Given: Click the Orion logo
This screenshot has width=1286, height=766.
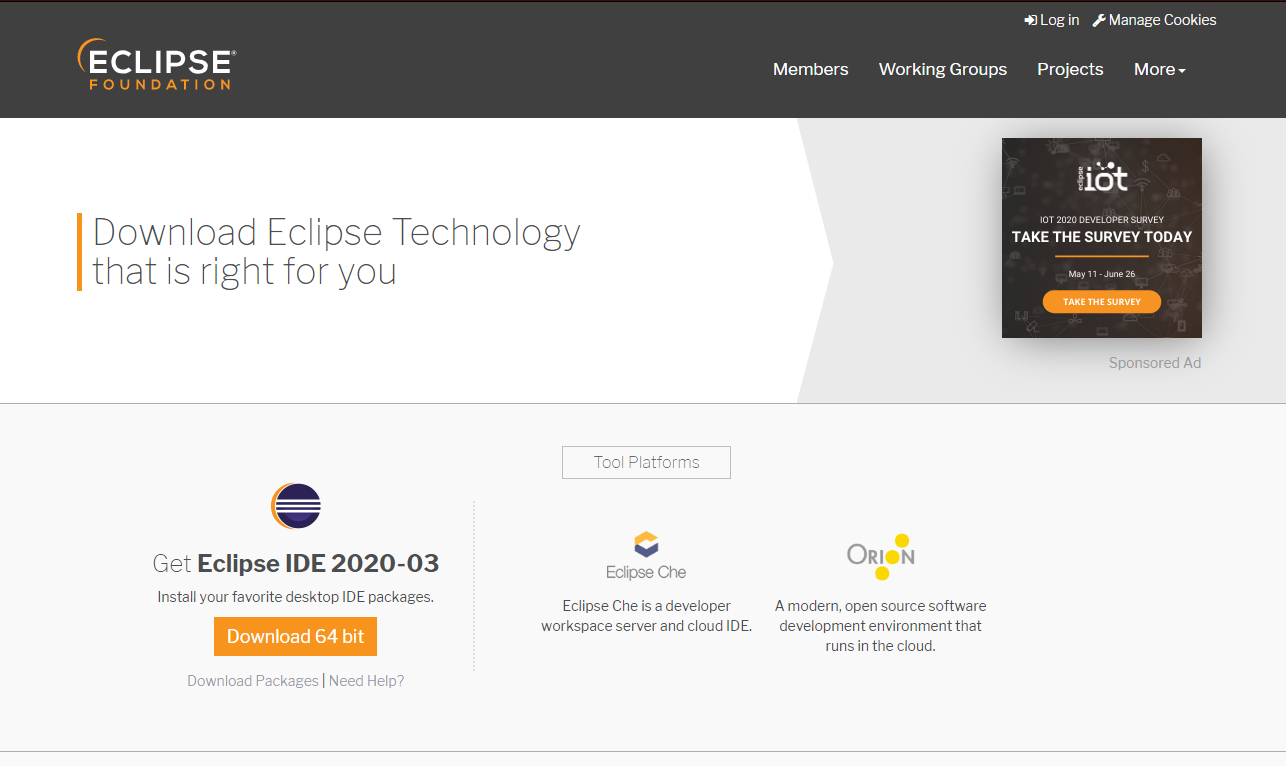Looking at the screenshot, I should click(881, 556).
